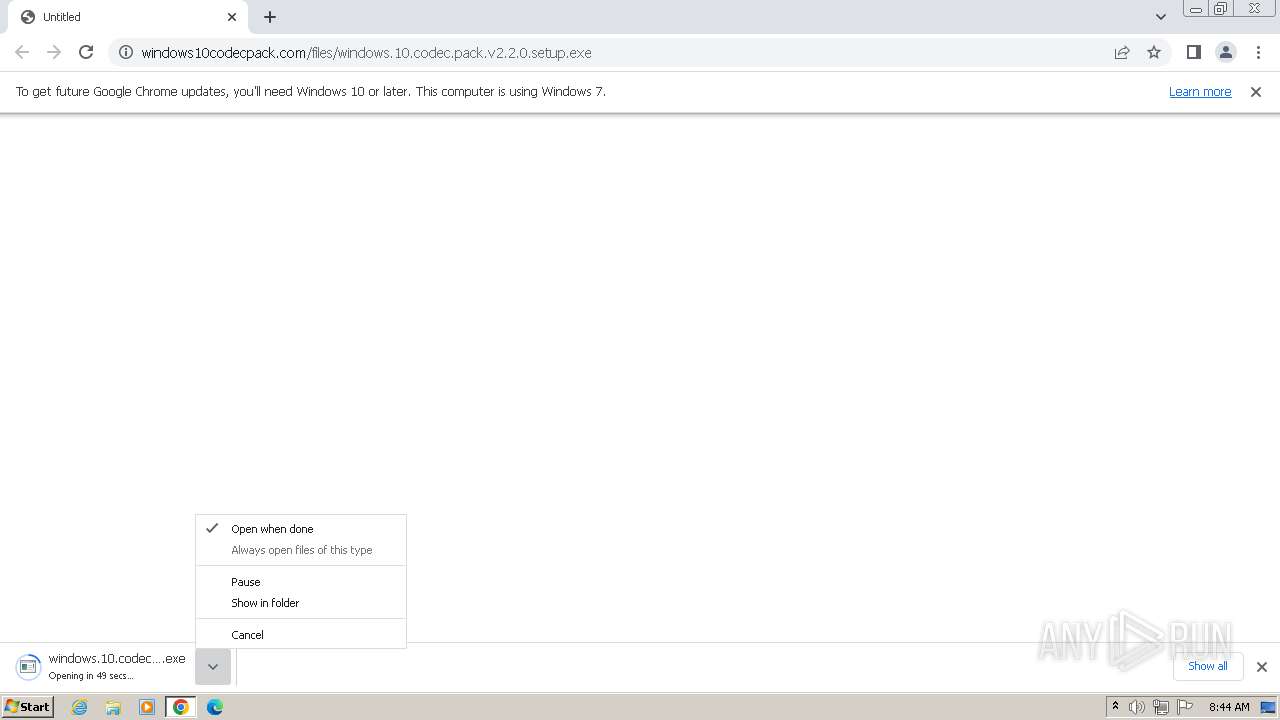Screen dimensions: 1280x720
Task: View site information icon in address bar
Action: pyautogui.click(x=126, y=52)
